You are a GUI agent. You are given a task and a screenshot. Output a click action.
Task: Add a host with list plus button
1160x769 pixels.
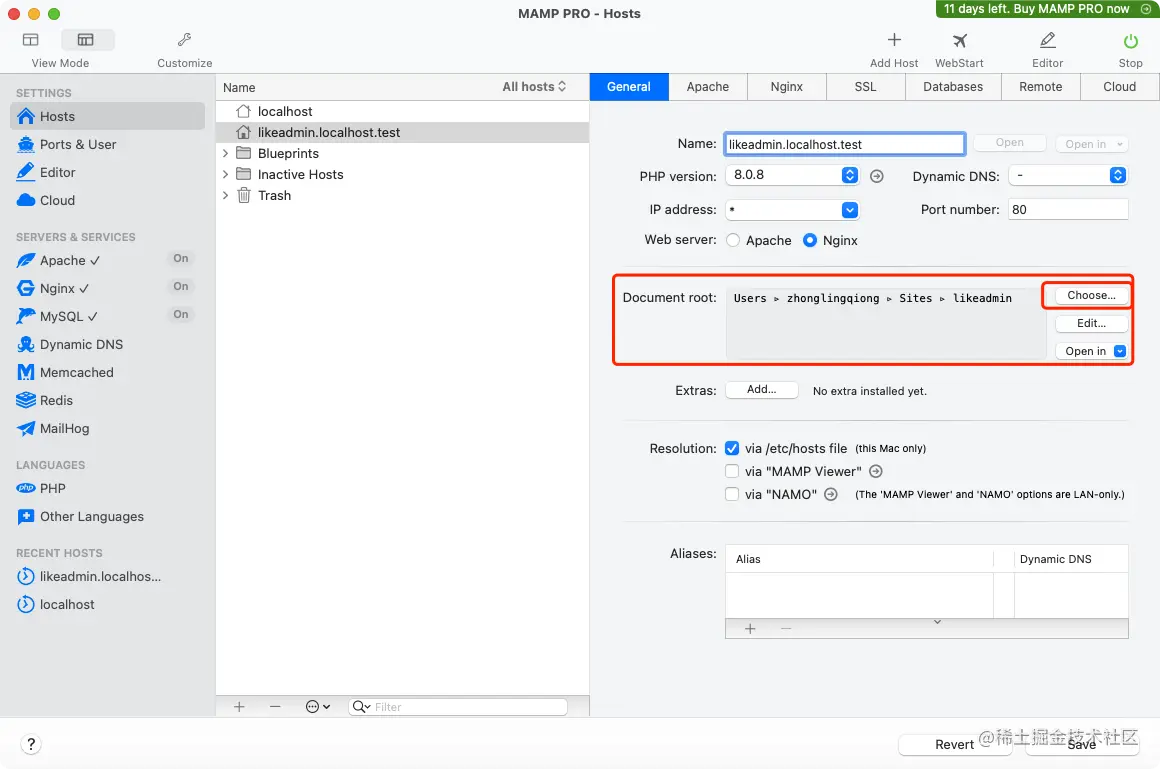239,707
